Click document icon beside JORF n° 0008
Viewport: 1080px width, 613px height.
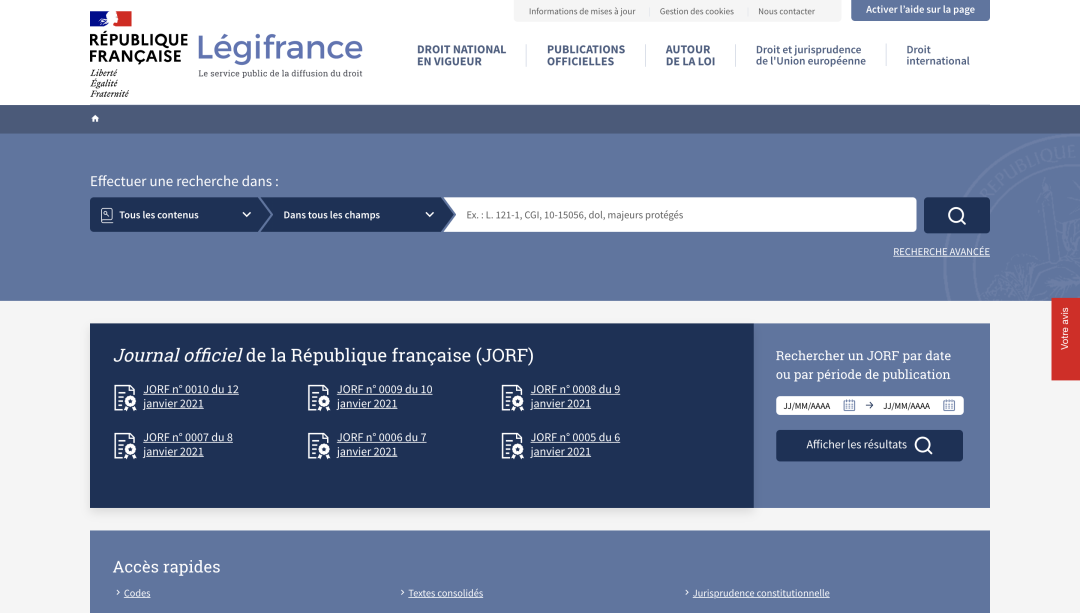click(x=512, y=397)
